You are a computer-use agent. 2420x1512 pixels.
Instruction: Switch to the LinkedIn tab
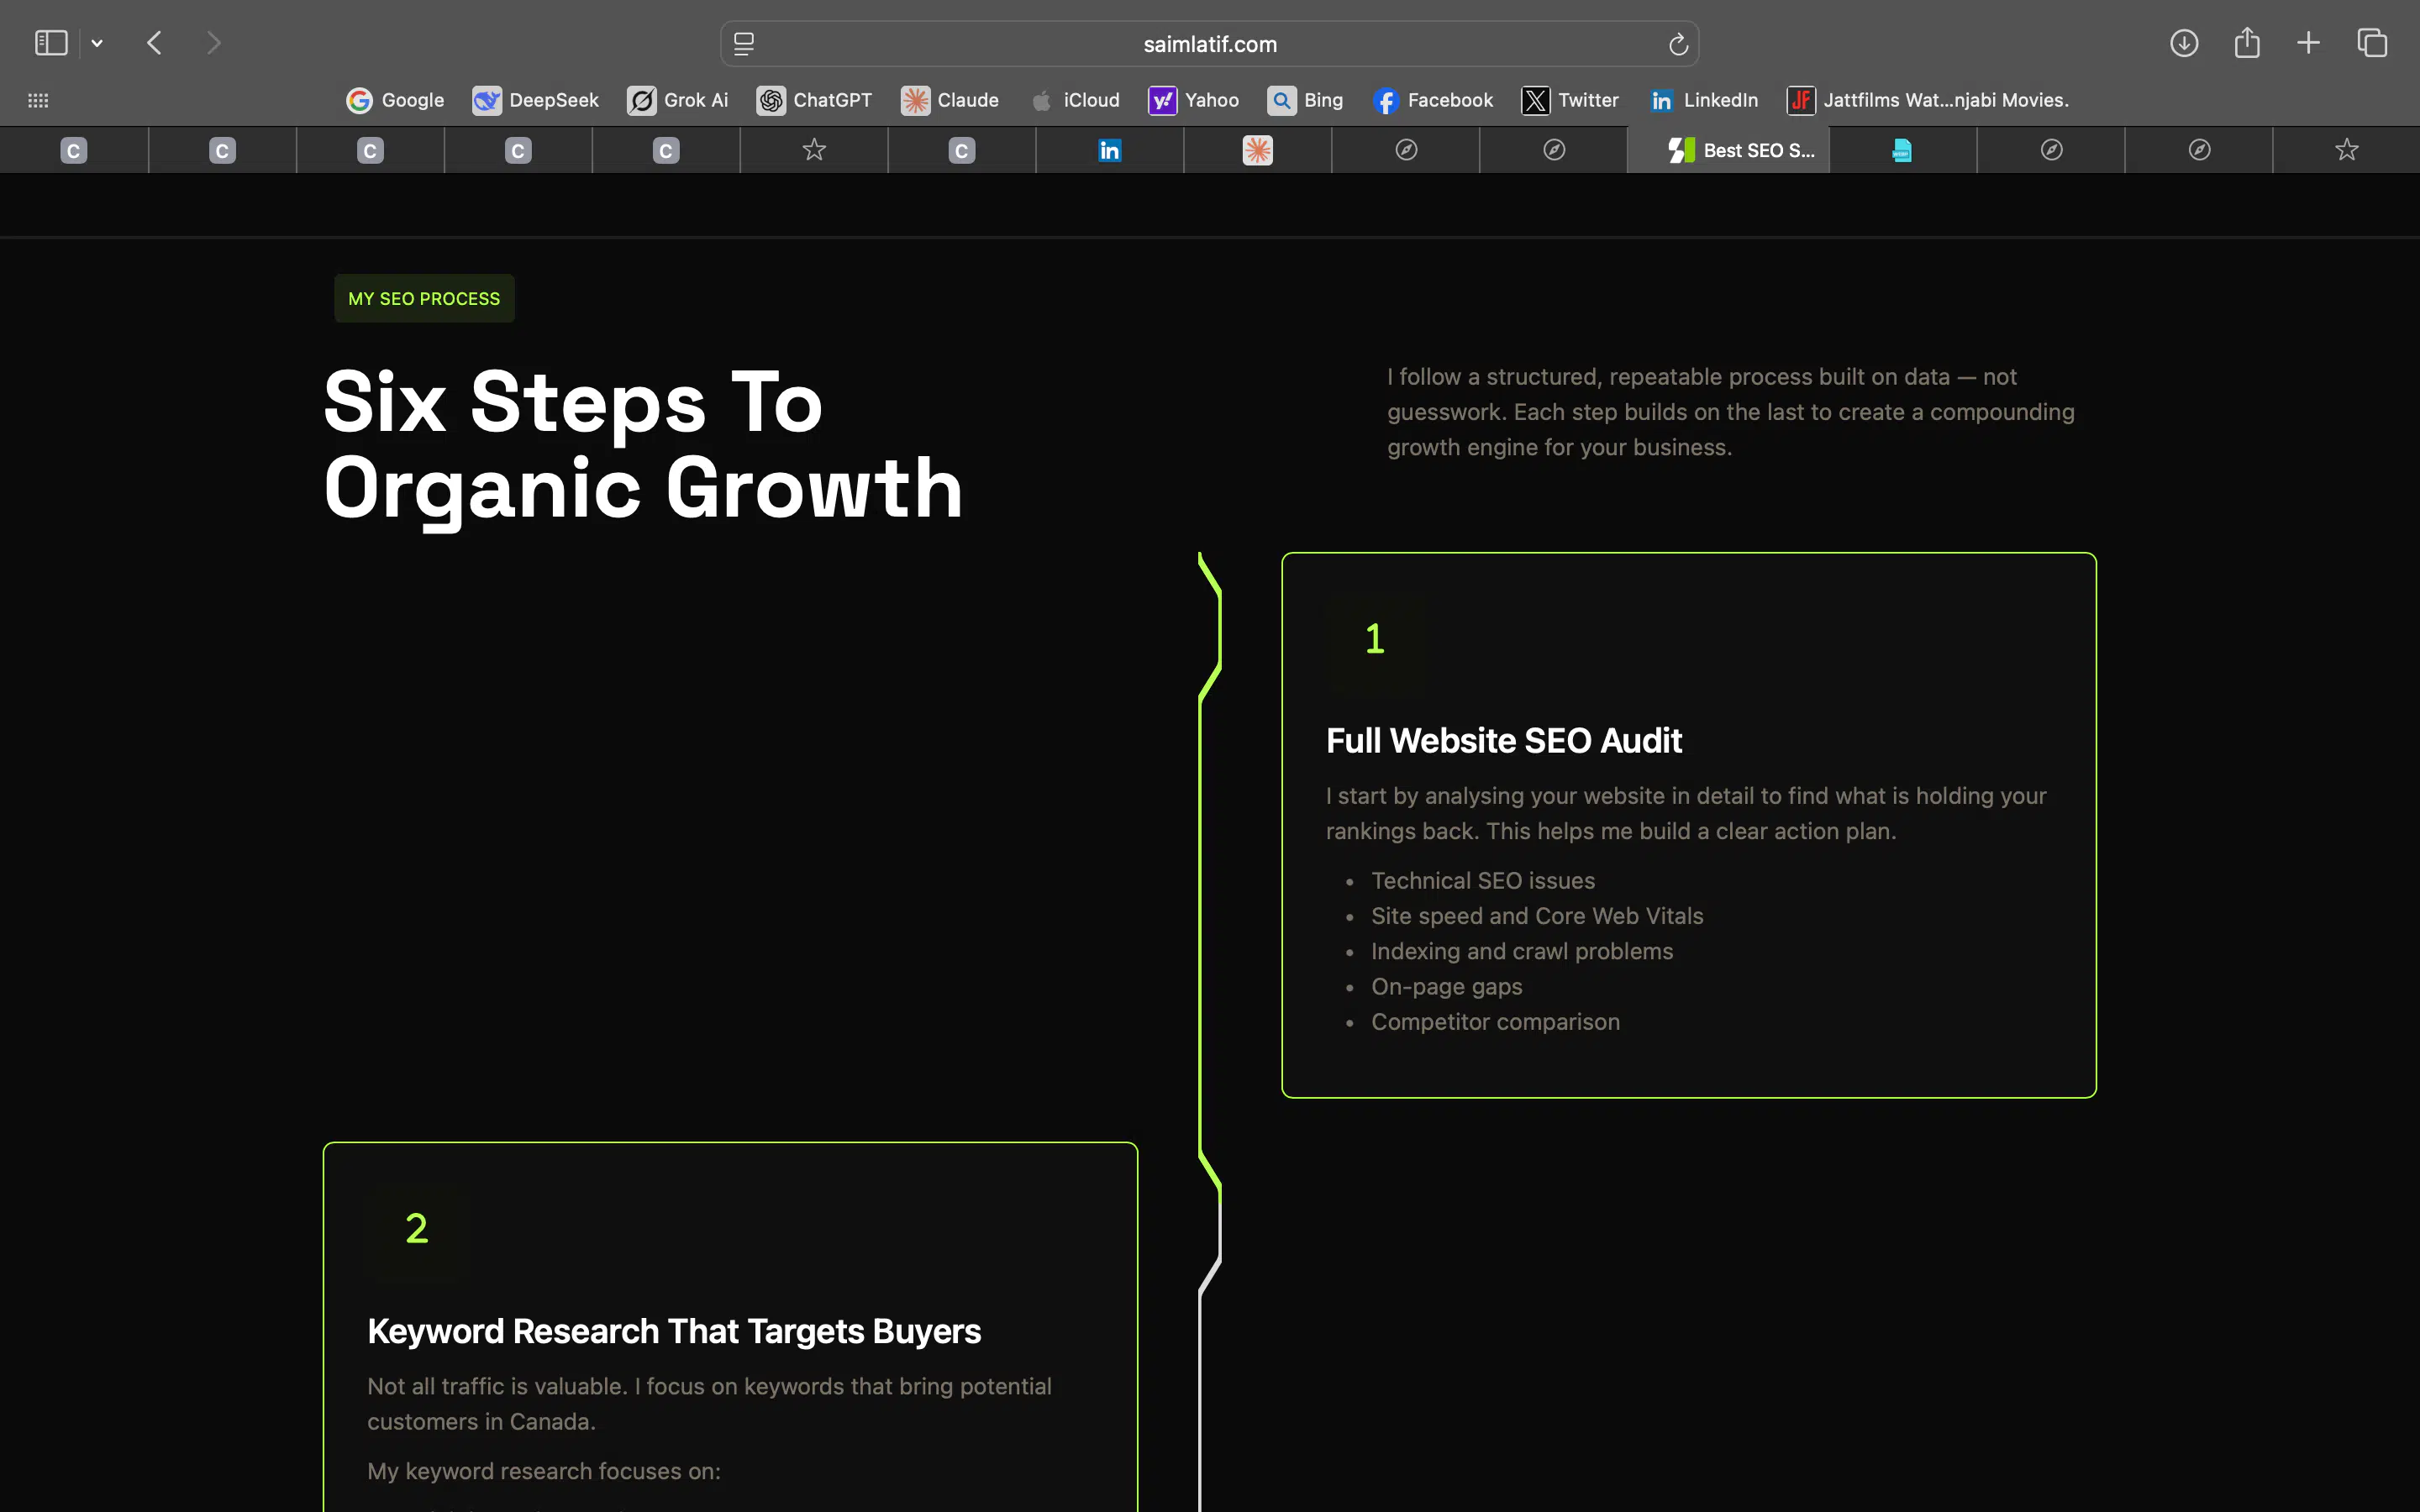point(1109,150)
